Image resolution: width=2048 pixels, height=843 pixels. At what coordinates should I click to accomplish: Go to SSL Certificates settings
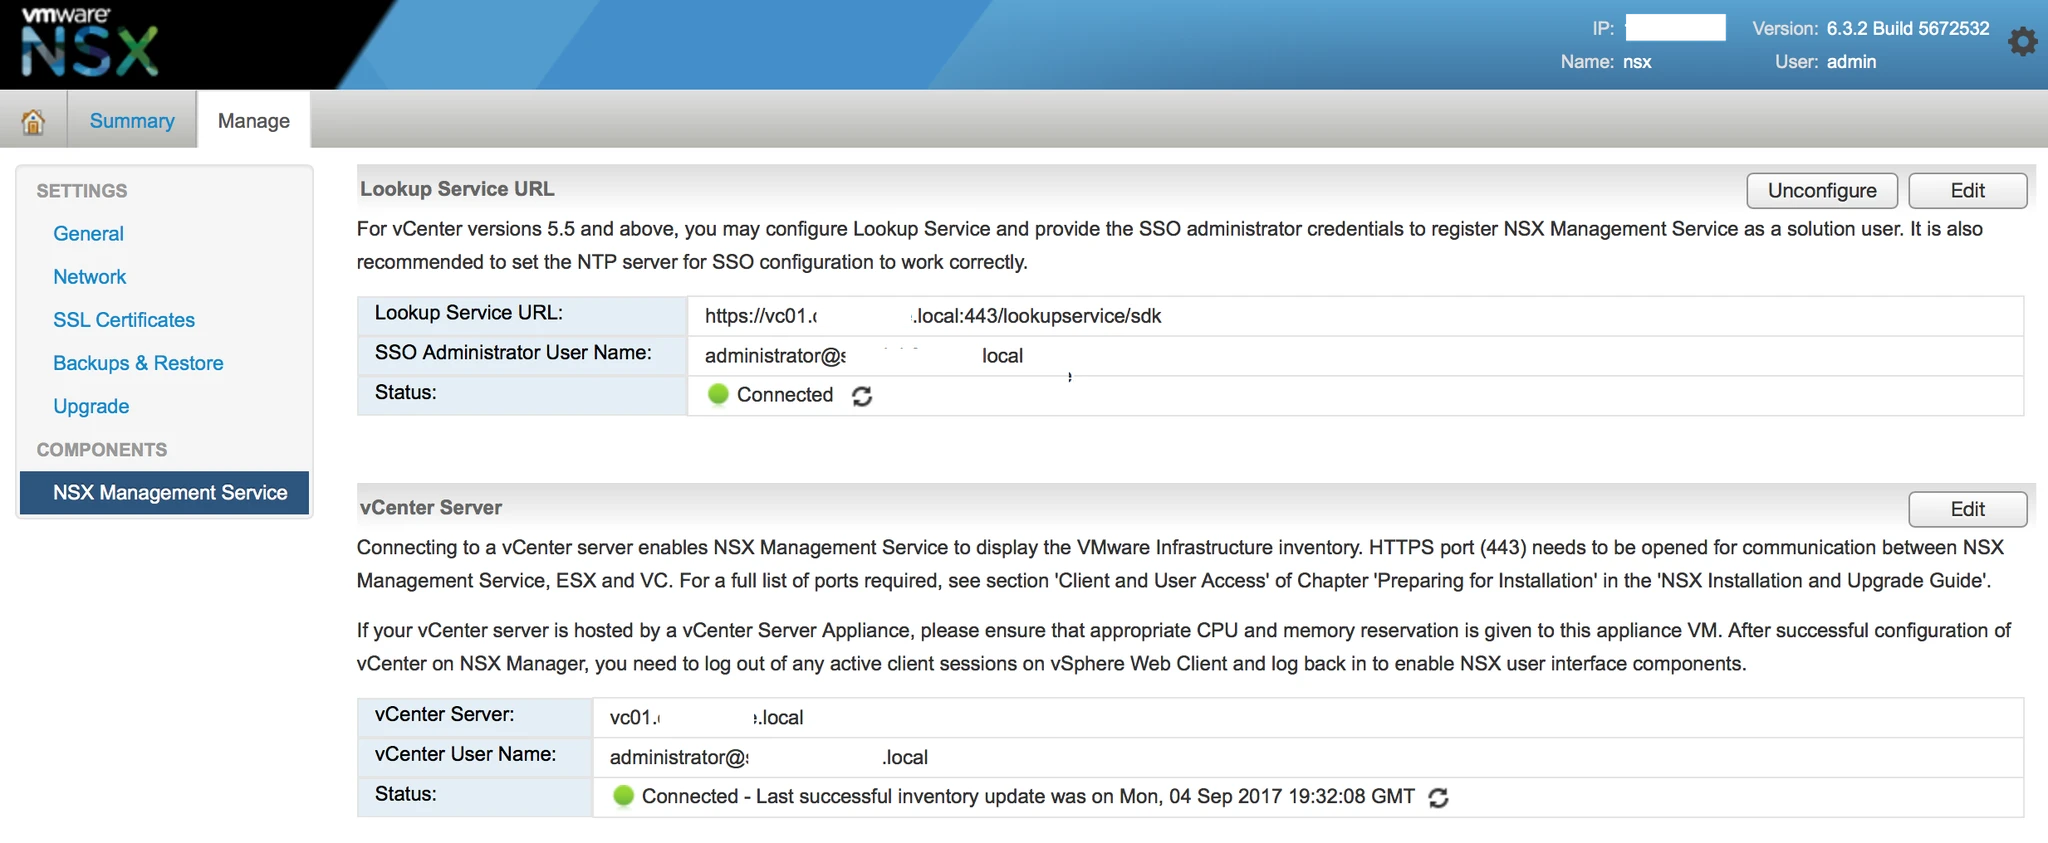click(124, 320)
